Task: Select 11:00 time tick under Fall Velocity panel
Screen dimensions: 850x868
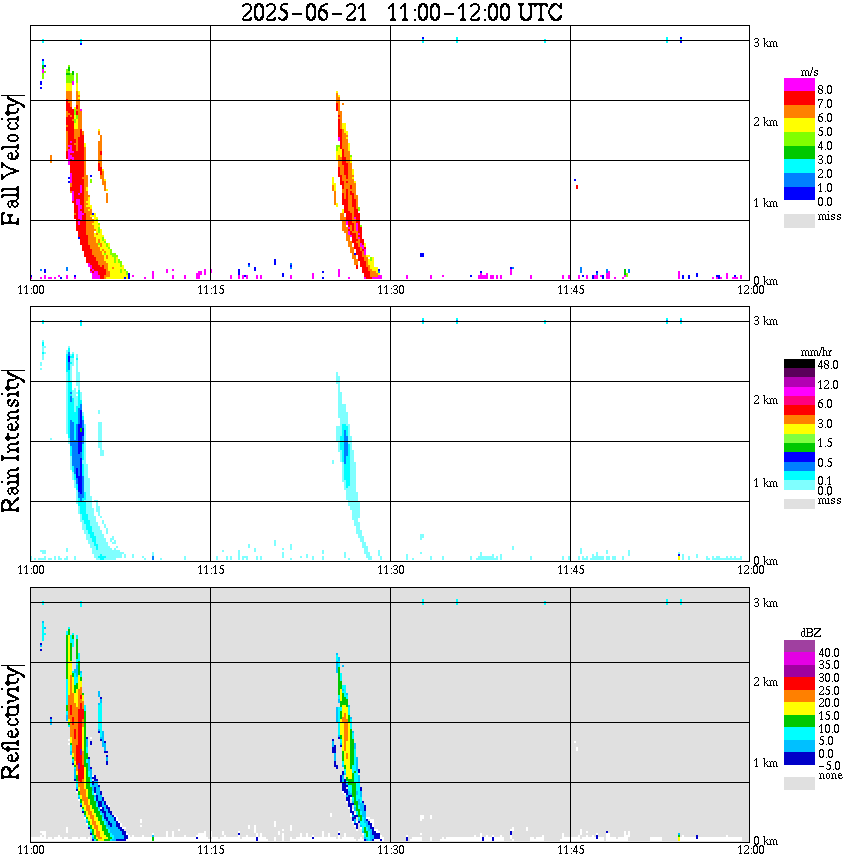Action: 31,290
